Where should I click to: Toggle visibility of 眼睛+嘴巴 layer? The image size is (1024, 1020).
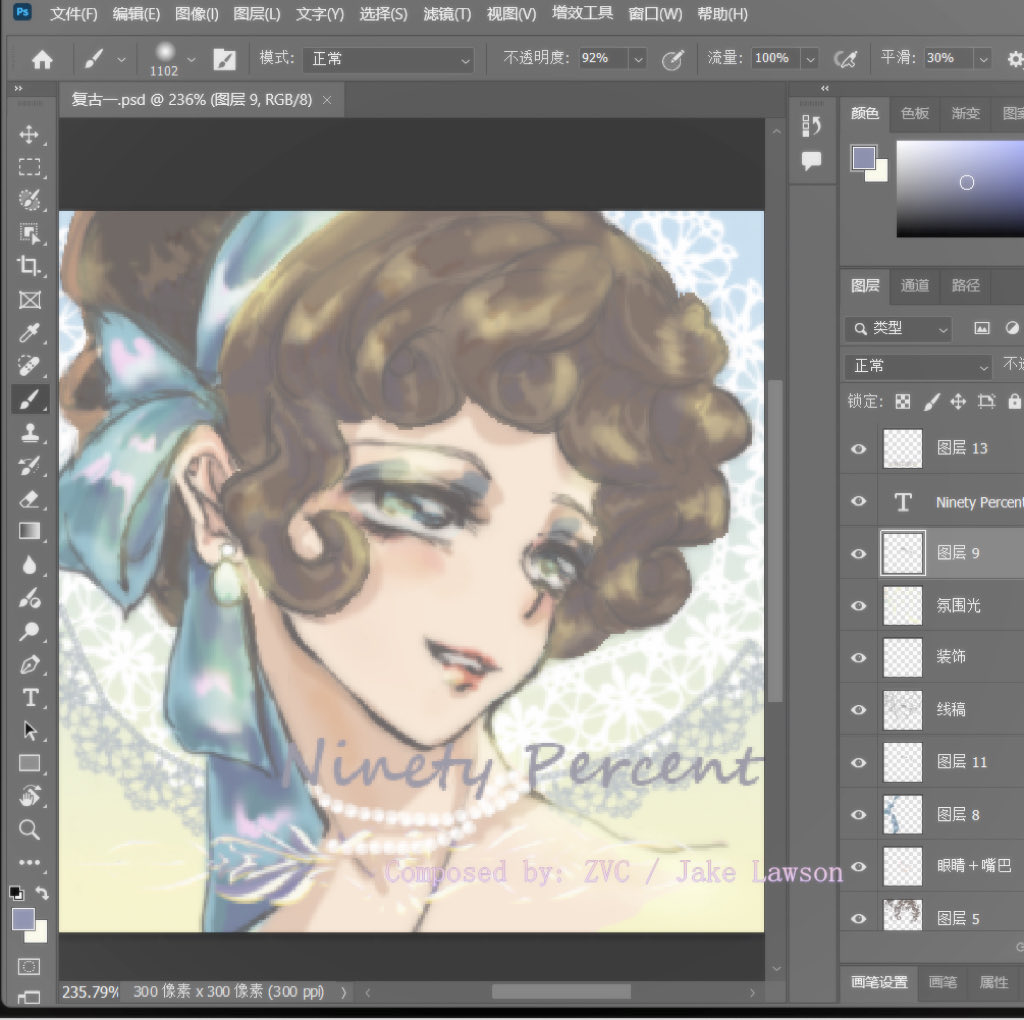pyautogui.click(x=859, y=867)
